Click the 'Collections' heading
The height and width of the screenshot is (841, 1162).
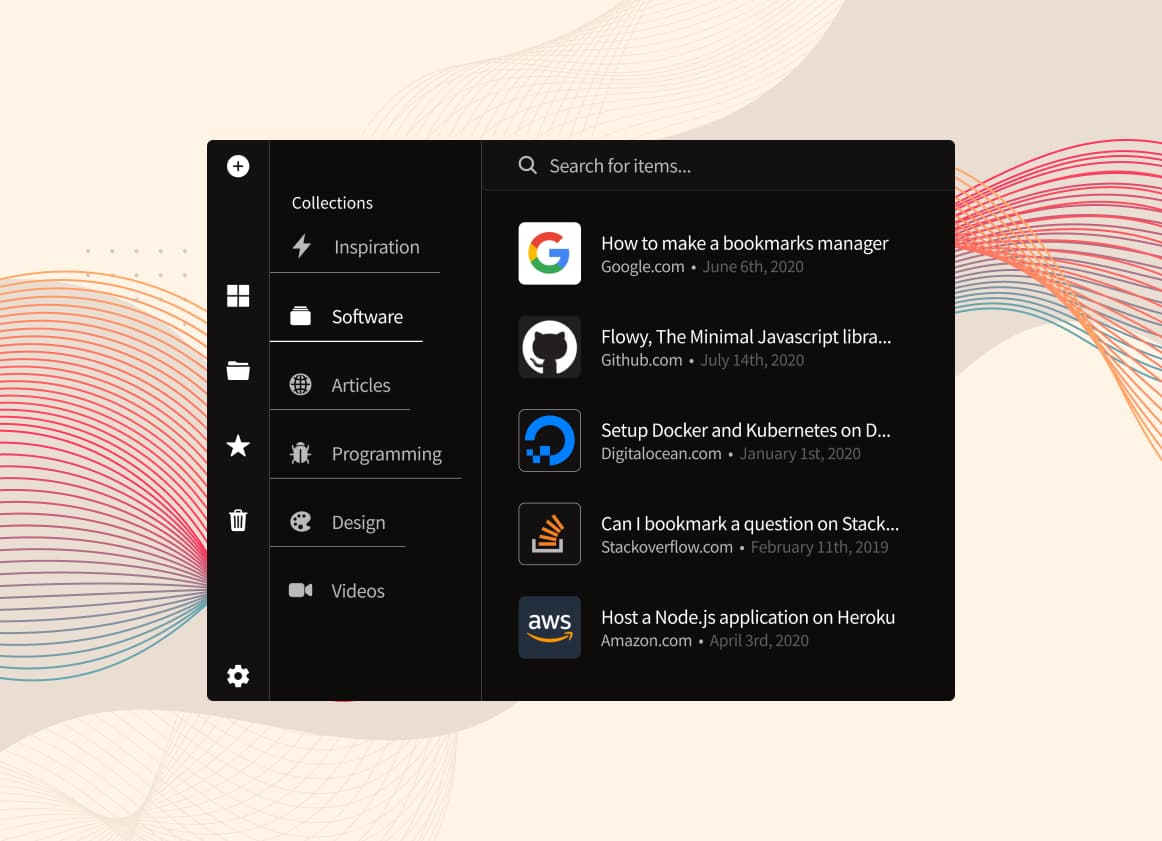332,202
